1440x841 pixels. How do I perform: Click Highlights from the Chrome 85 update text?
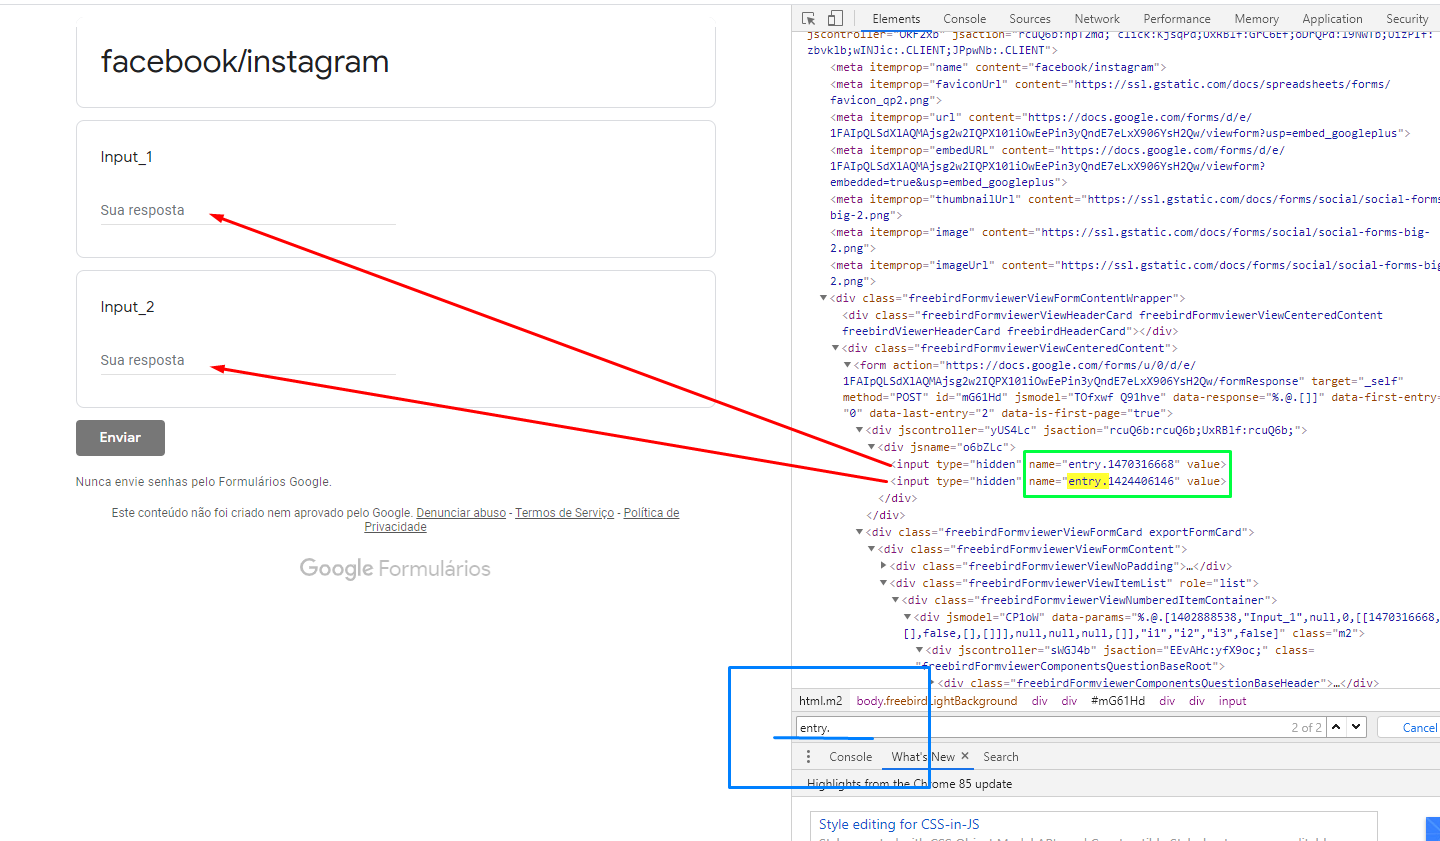[x=909, y=784]
